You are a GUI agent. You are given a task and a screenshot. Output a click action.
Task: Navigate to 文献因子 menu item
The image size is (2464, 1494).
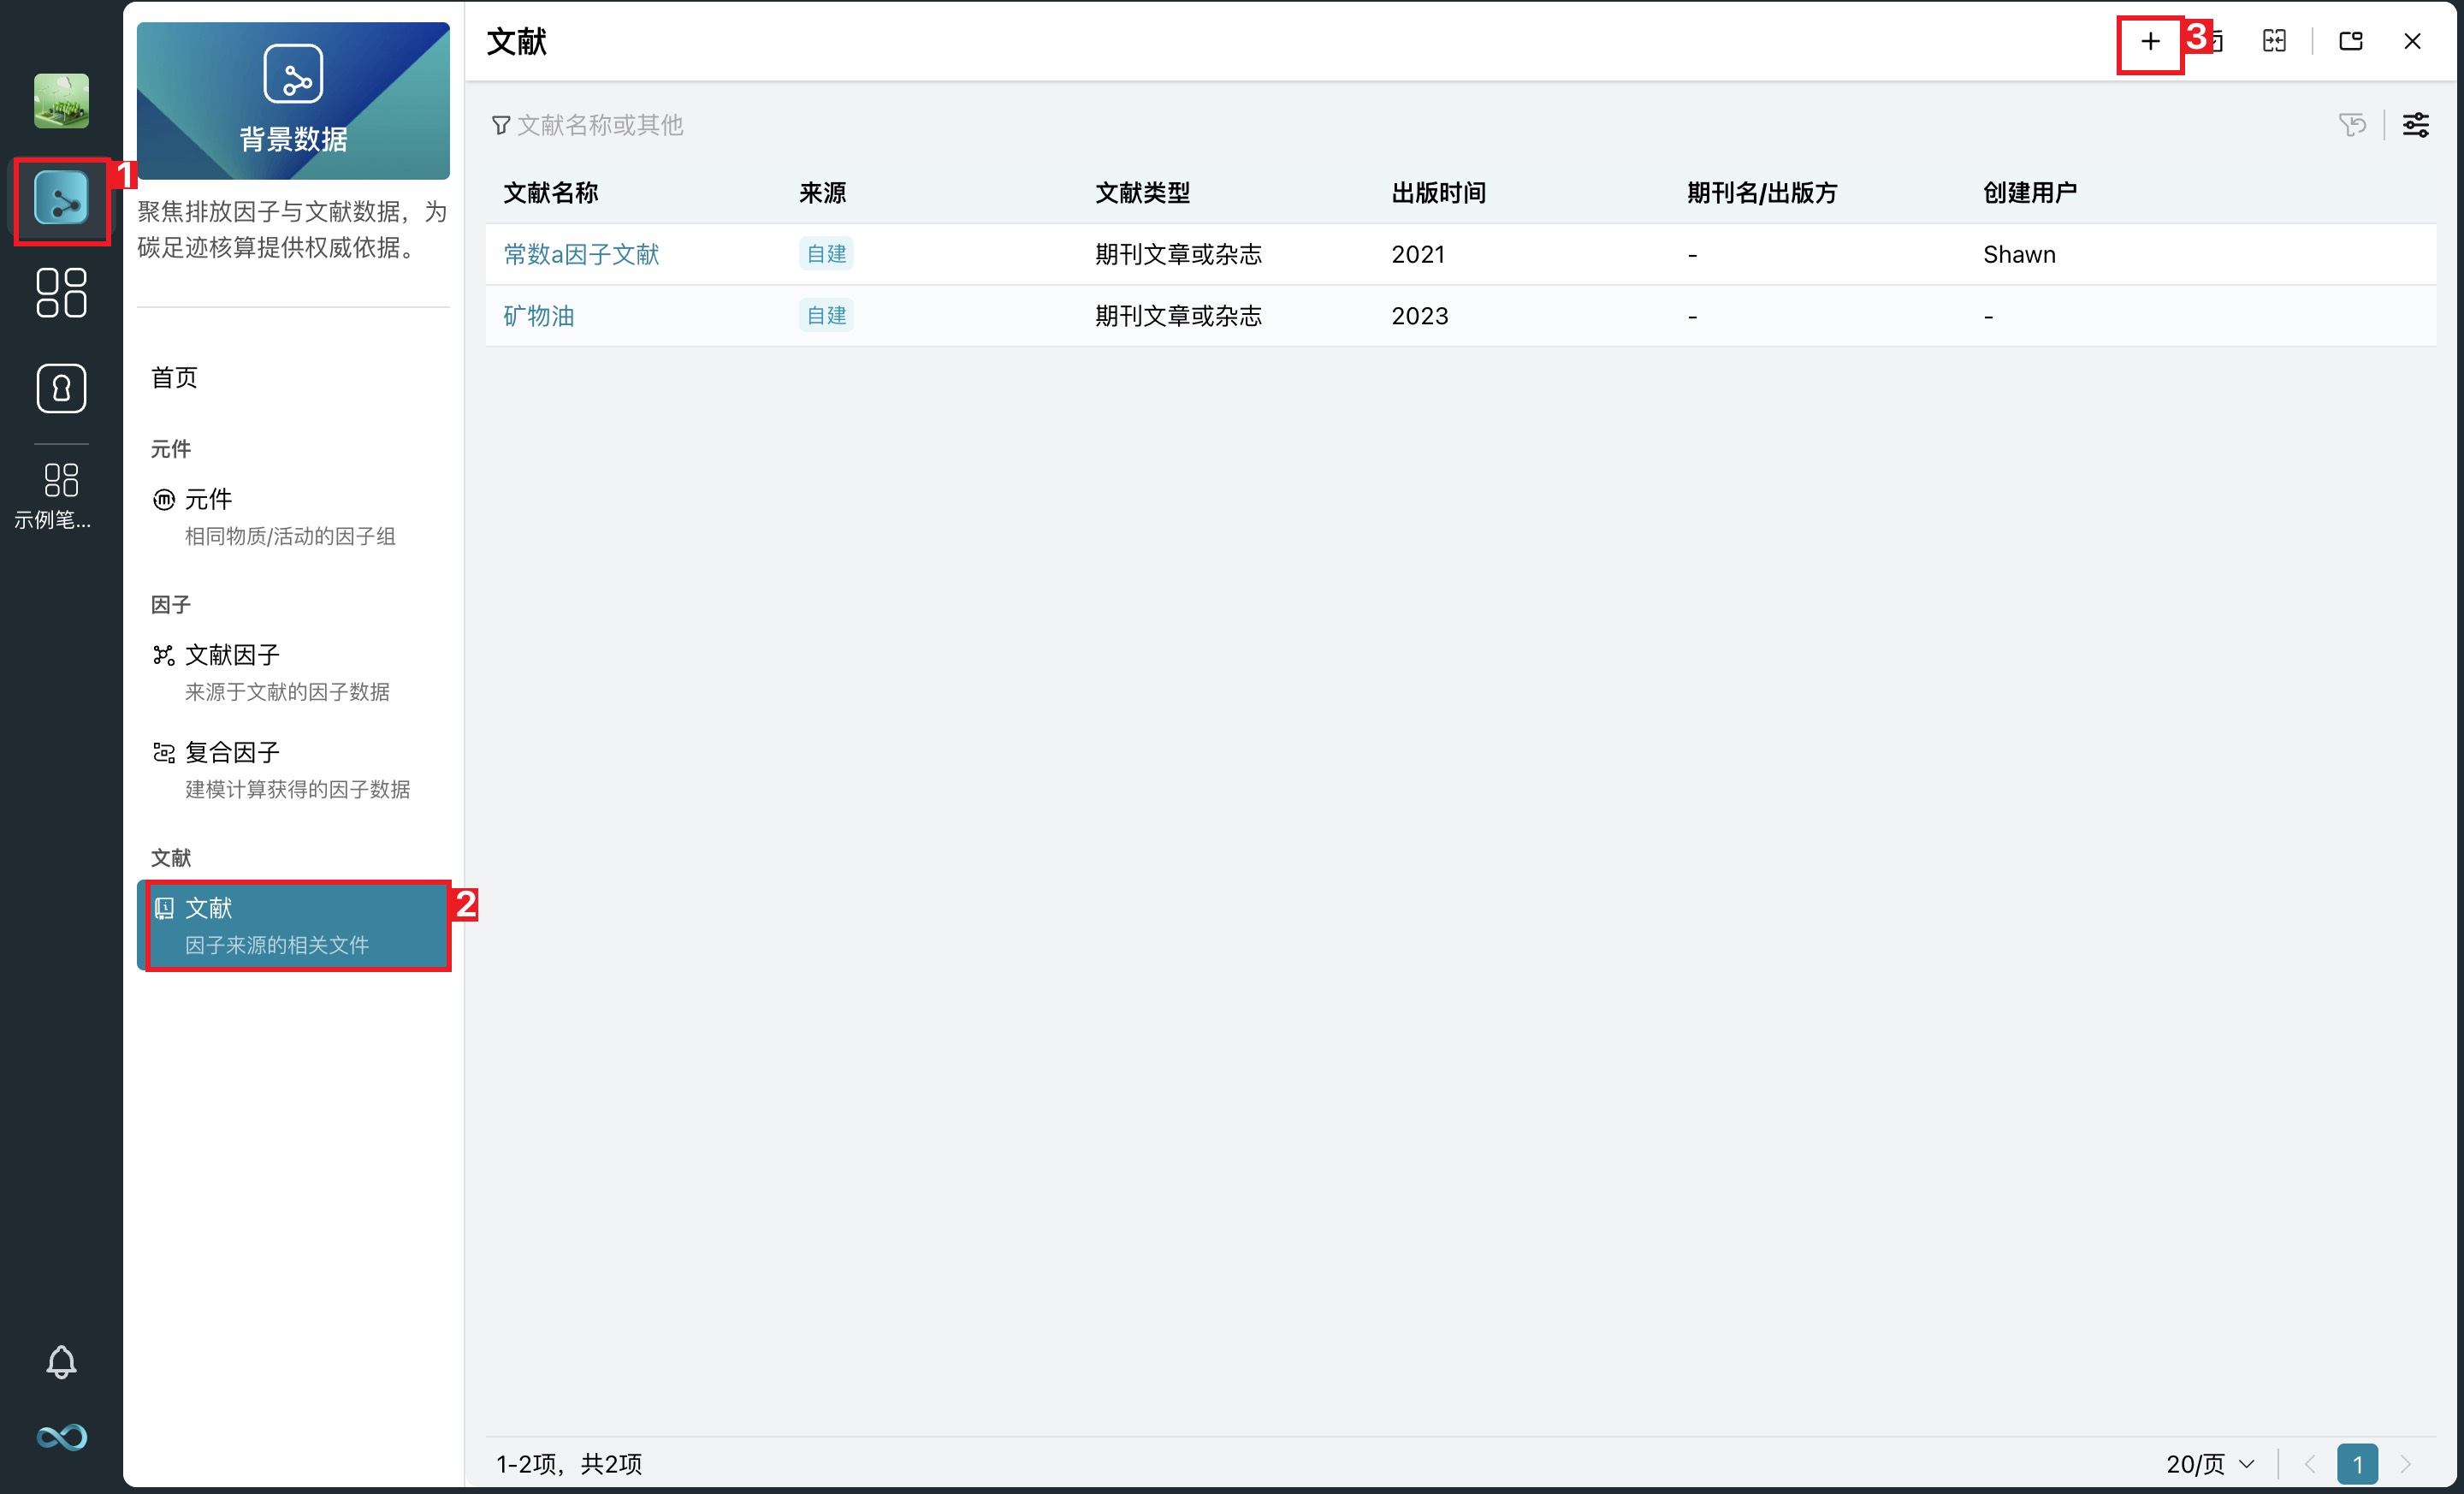pyautogui.click(x=232, y=655)
